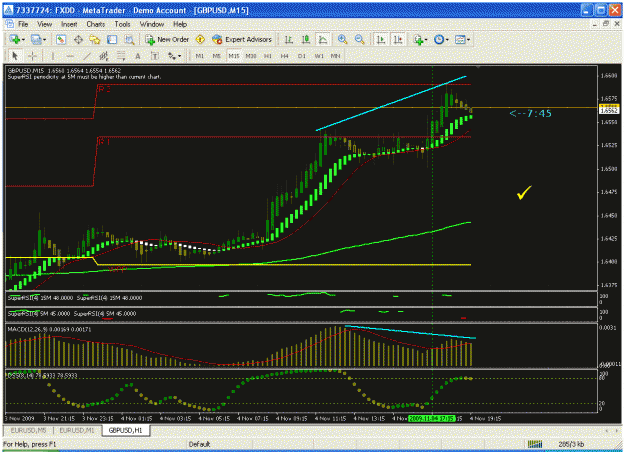The width and height of the screenshot is (625, 452).
Task: Click the 'For Help, press F1' status text
Action: coord(29,444)
